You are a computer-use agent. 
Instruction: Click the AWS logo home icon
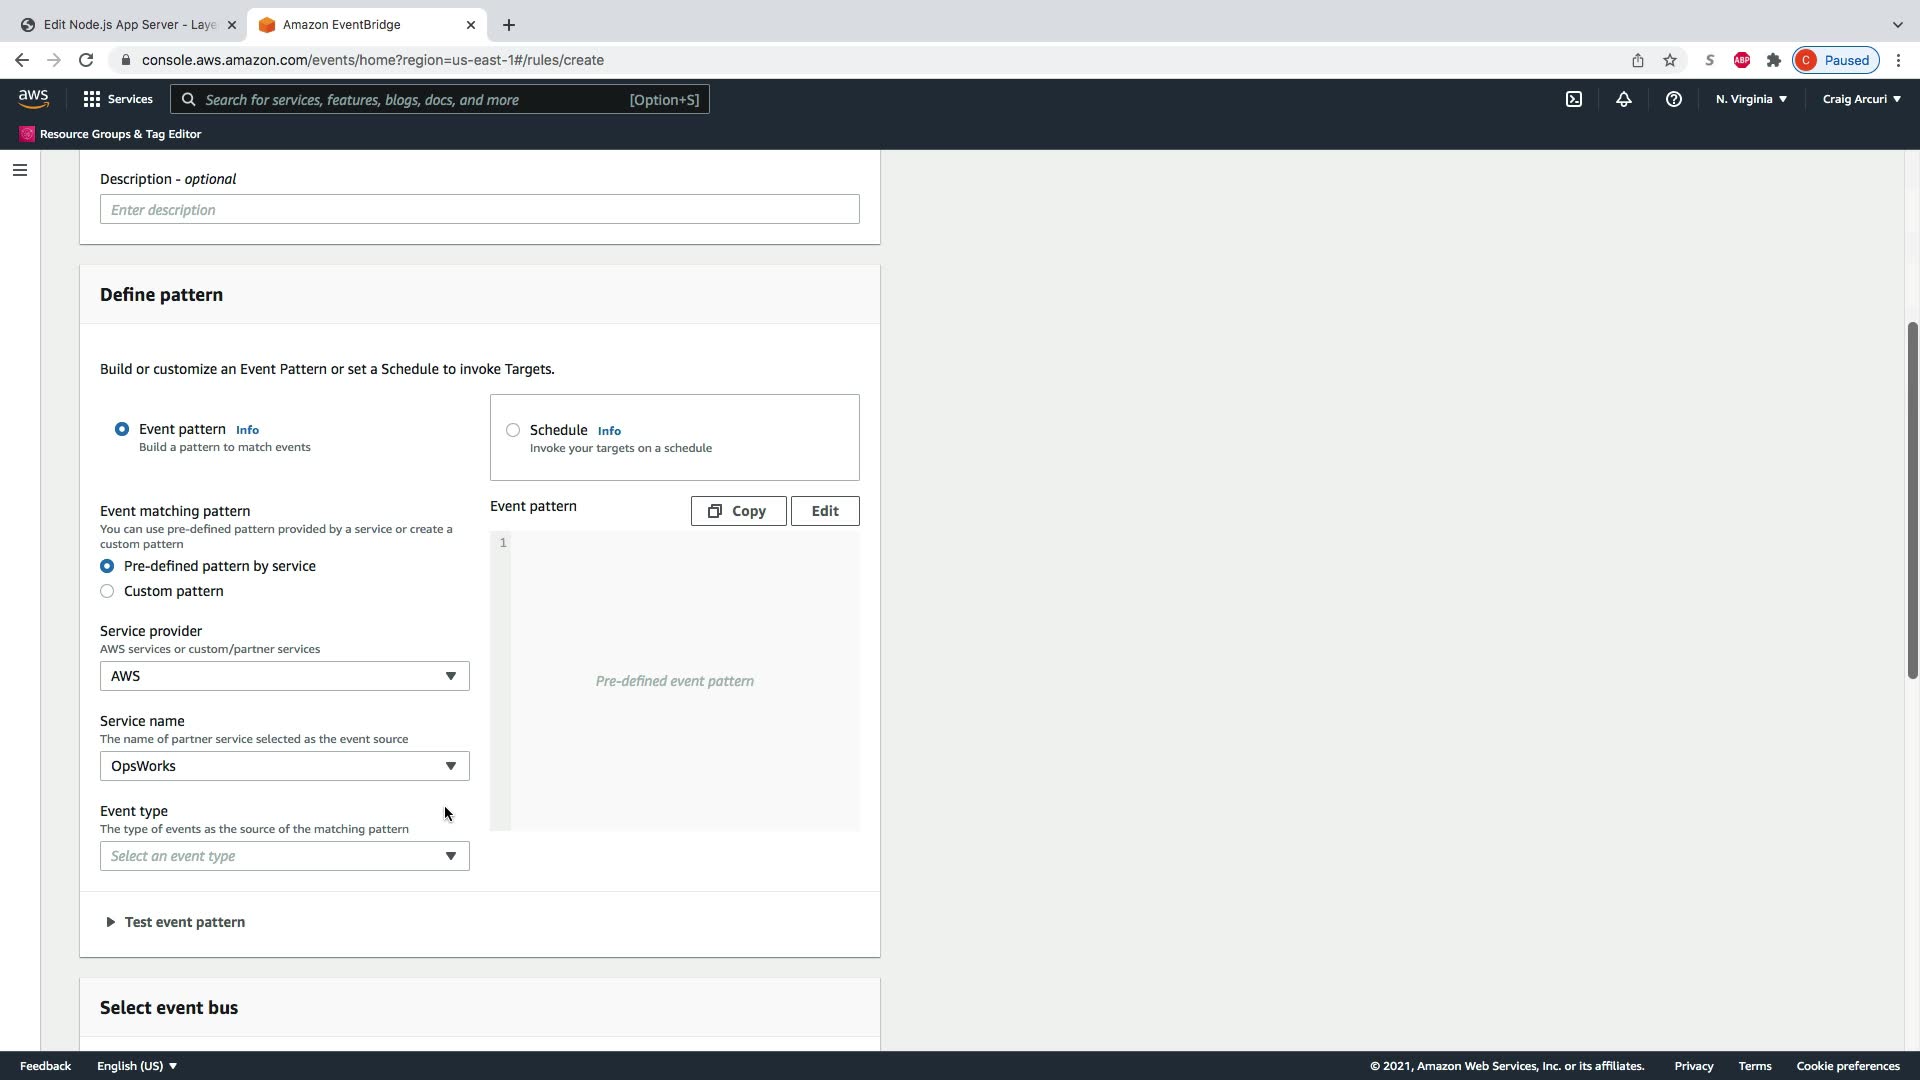tap(33, 99)
